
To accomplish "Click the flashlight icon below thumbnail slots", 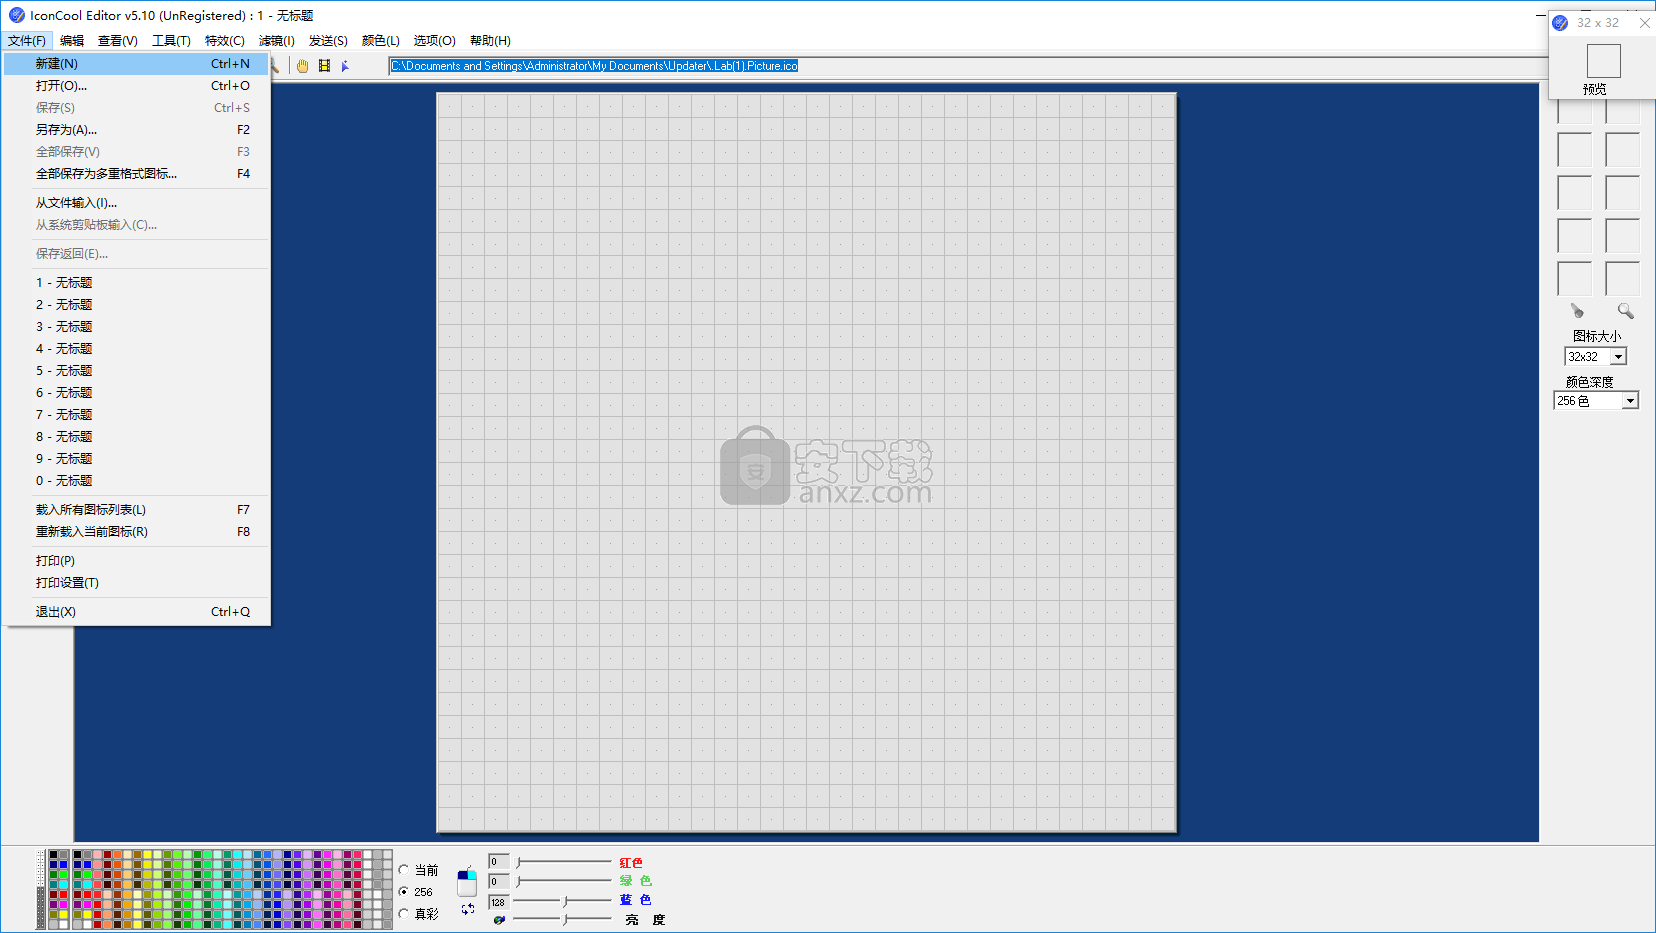I will [x=1577, y=311].
